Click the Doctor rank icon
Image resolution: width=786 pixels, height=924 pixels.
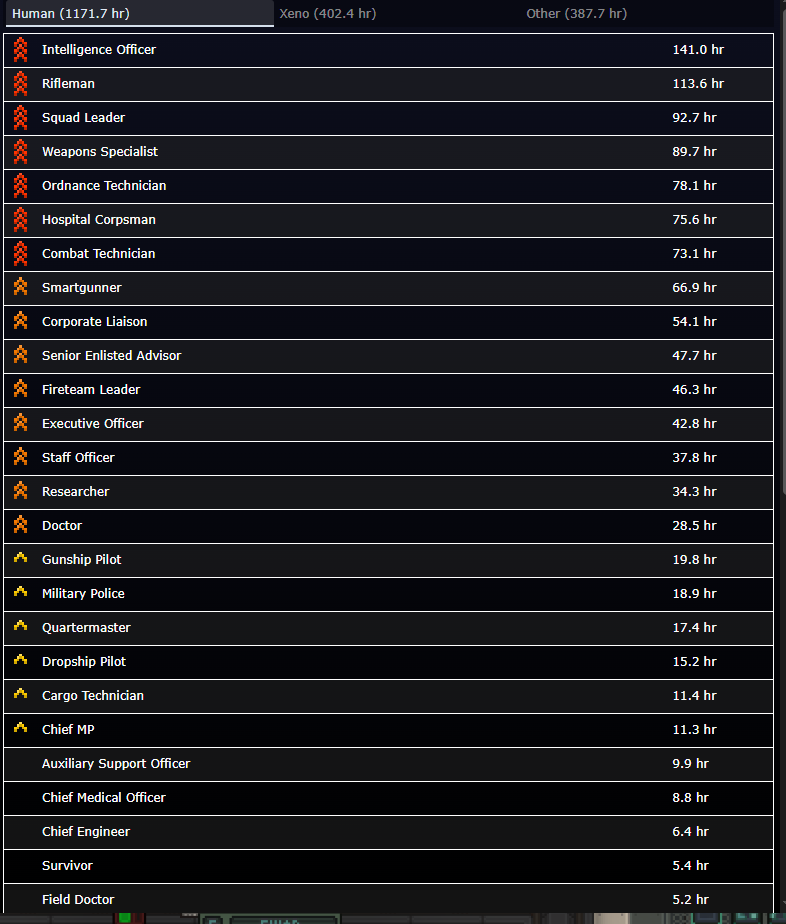click(x=20, y=525)
